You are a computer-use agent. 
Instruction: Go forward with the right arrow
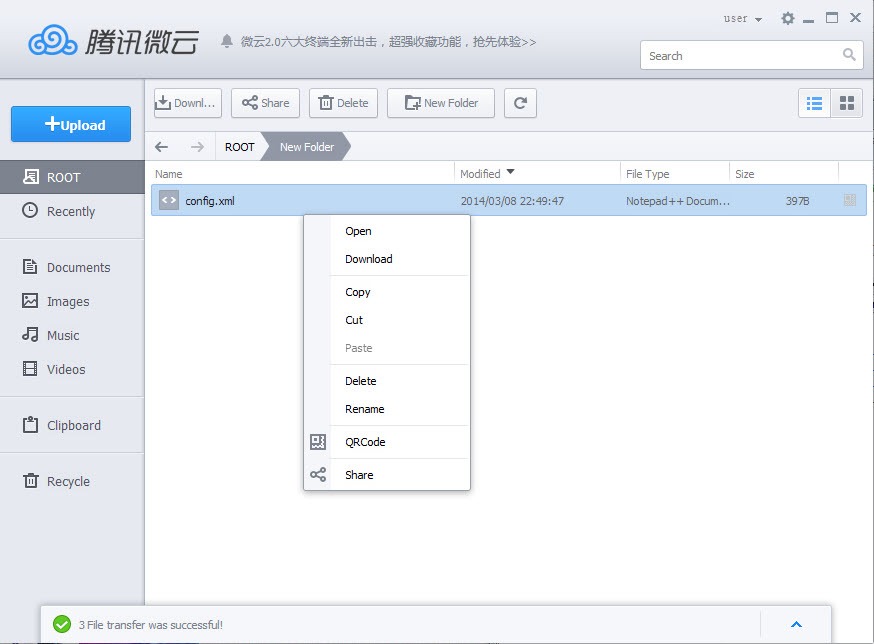(197, 147)
